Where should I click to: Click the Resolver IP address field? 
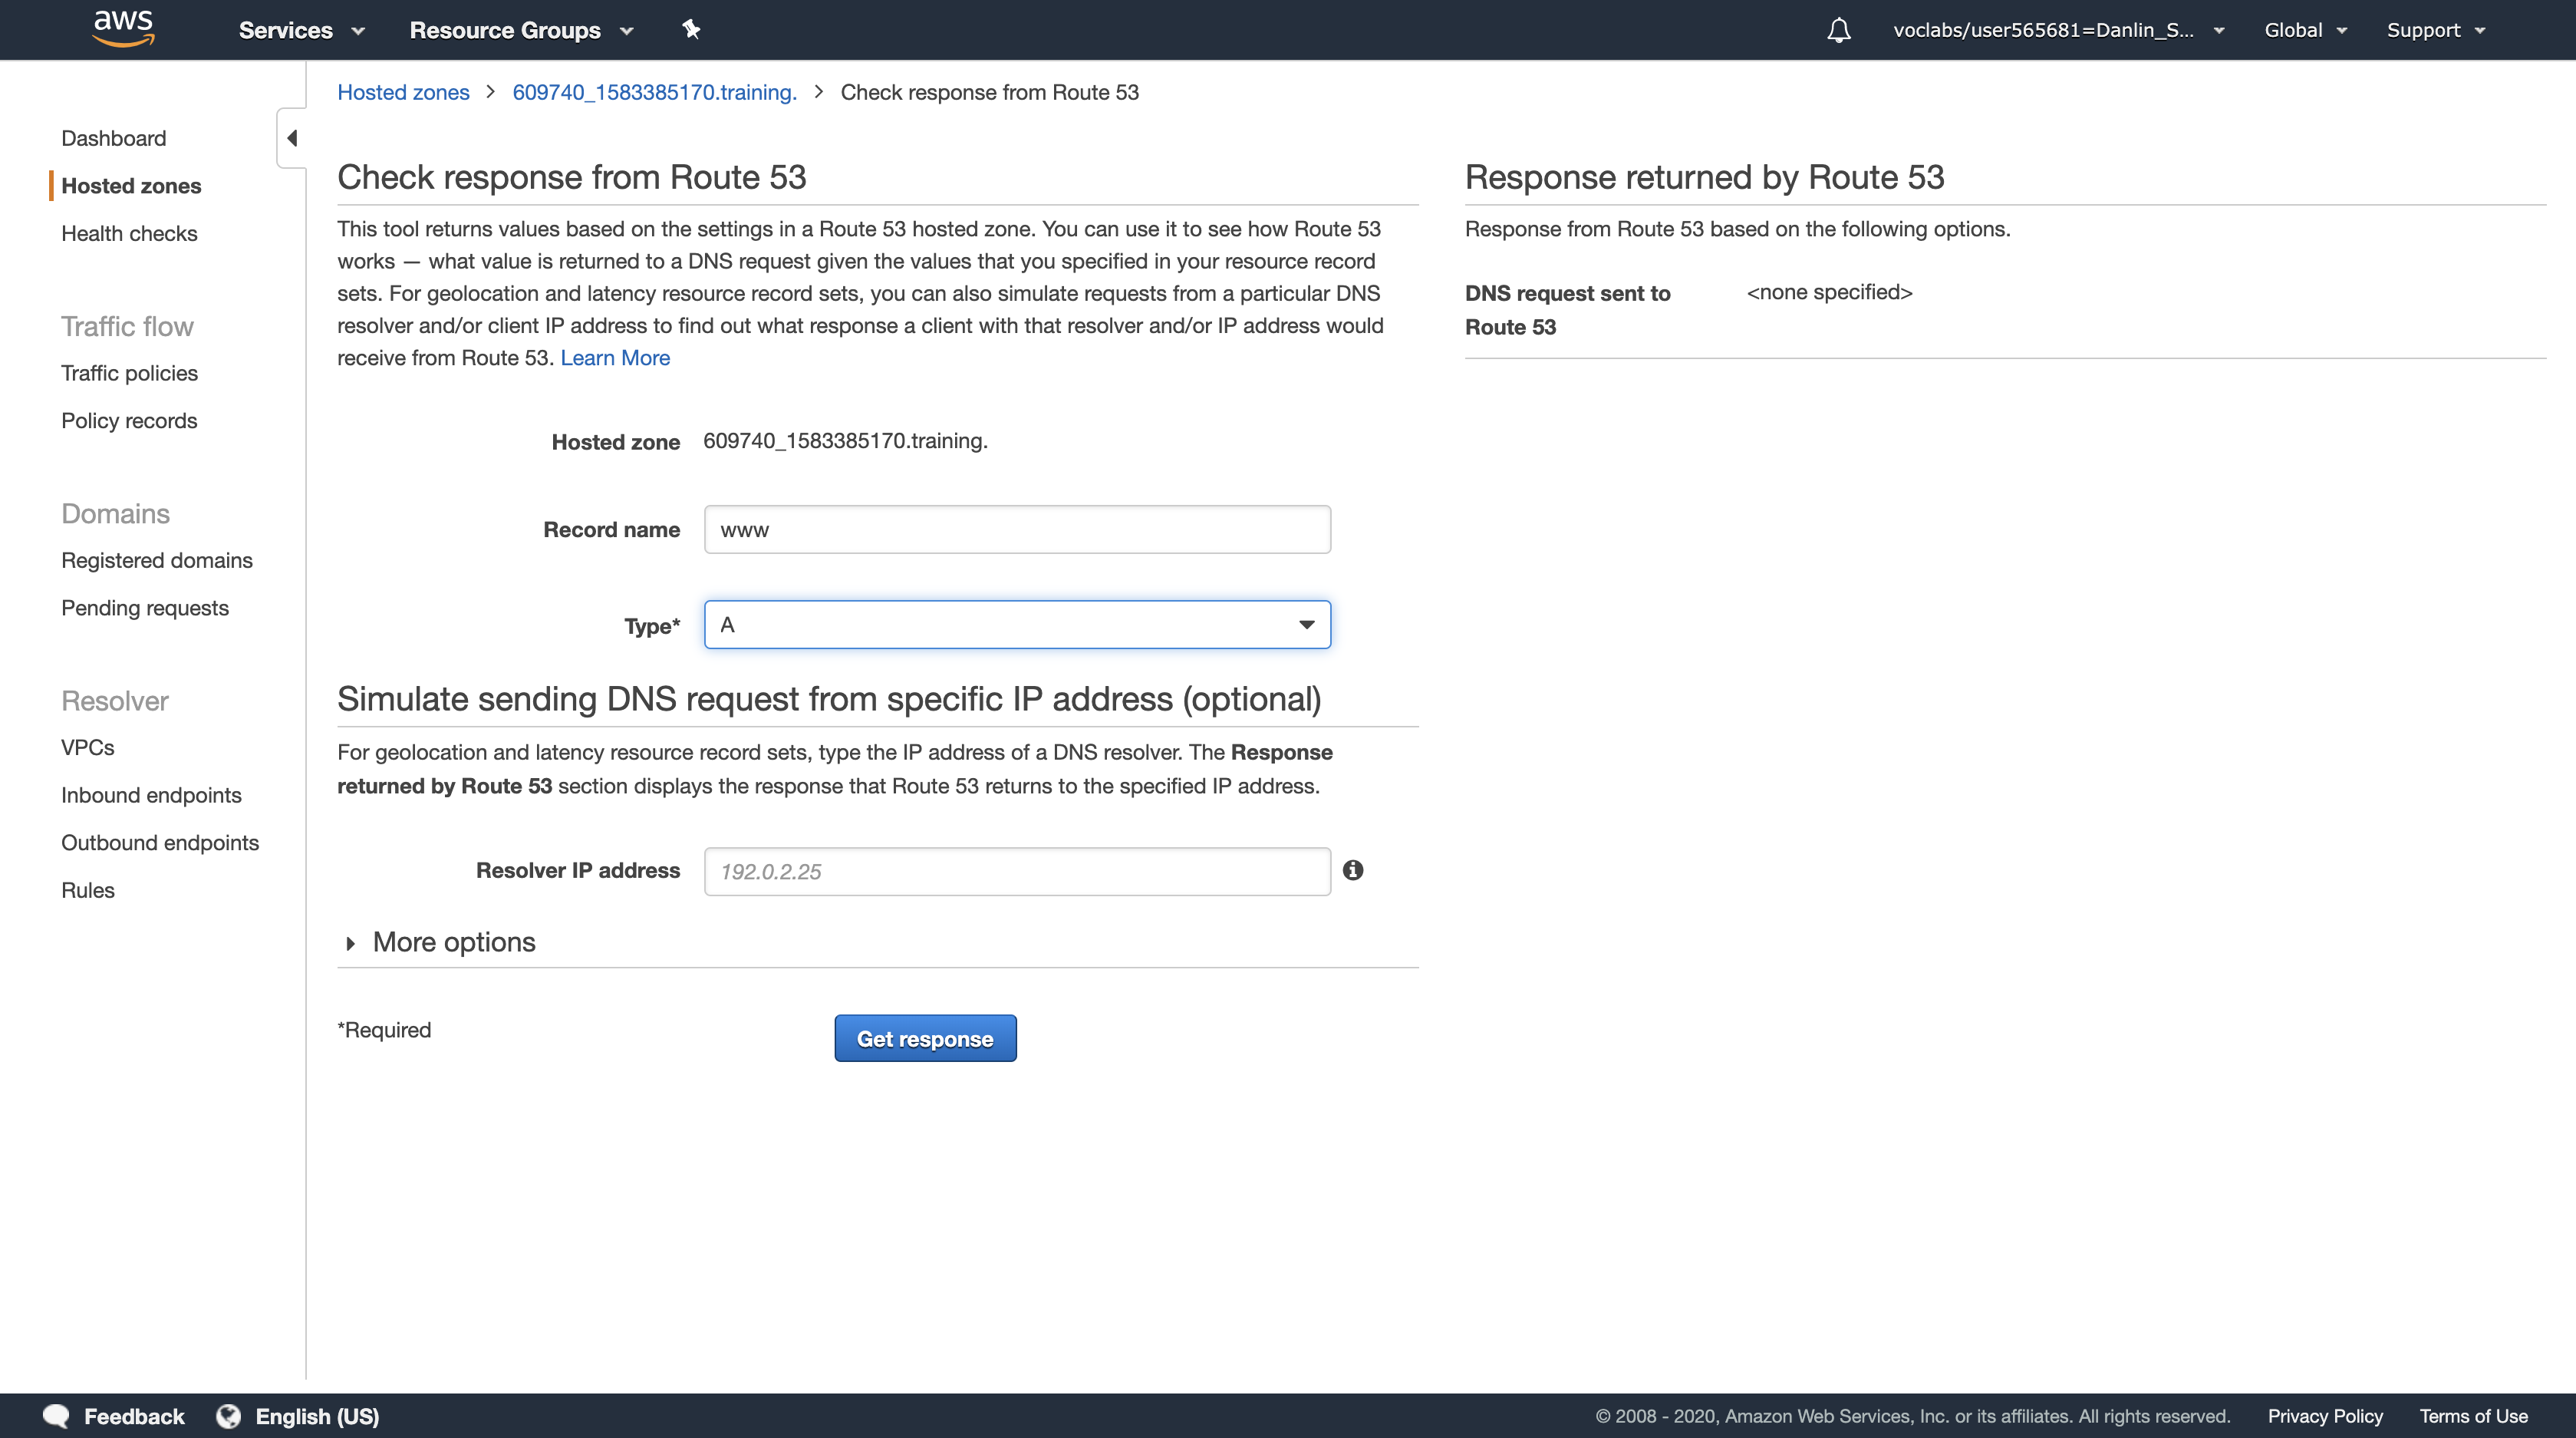(1016, 871)
